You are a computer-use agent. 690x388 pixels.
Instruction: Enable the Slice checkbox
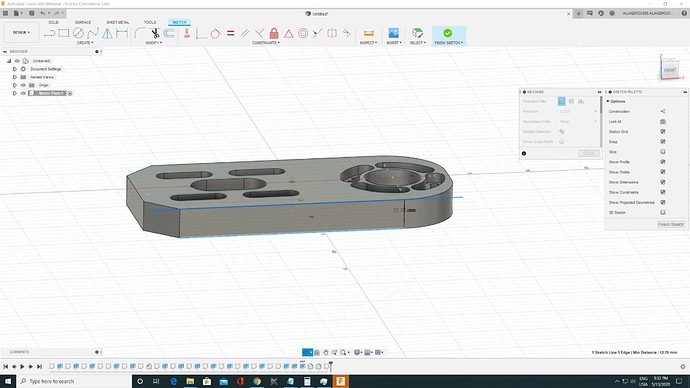click(x=663, y=152)
